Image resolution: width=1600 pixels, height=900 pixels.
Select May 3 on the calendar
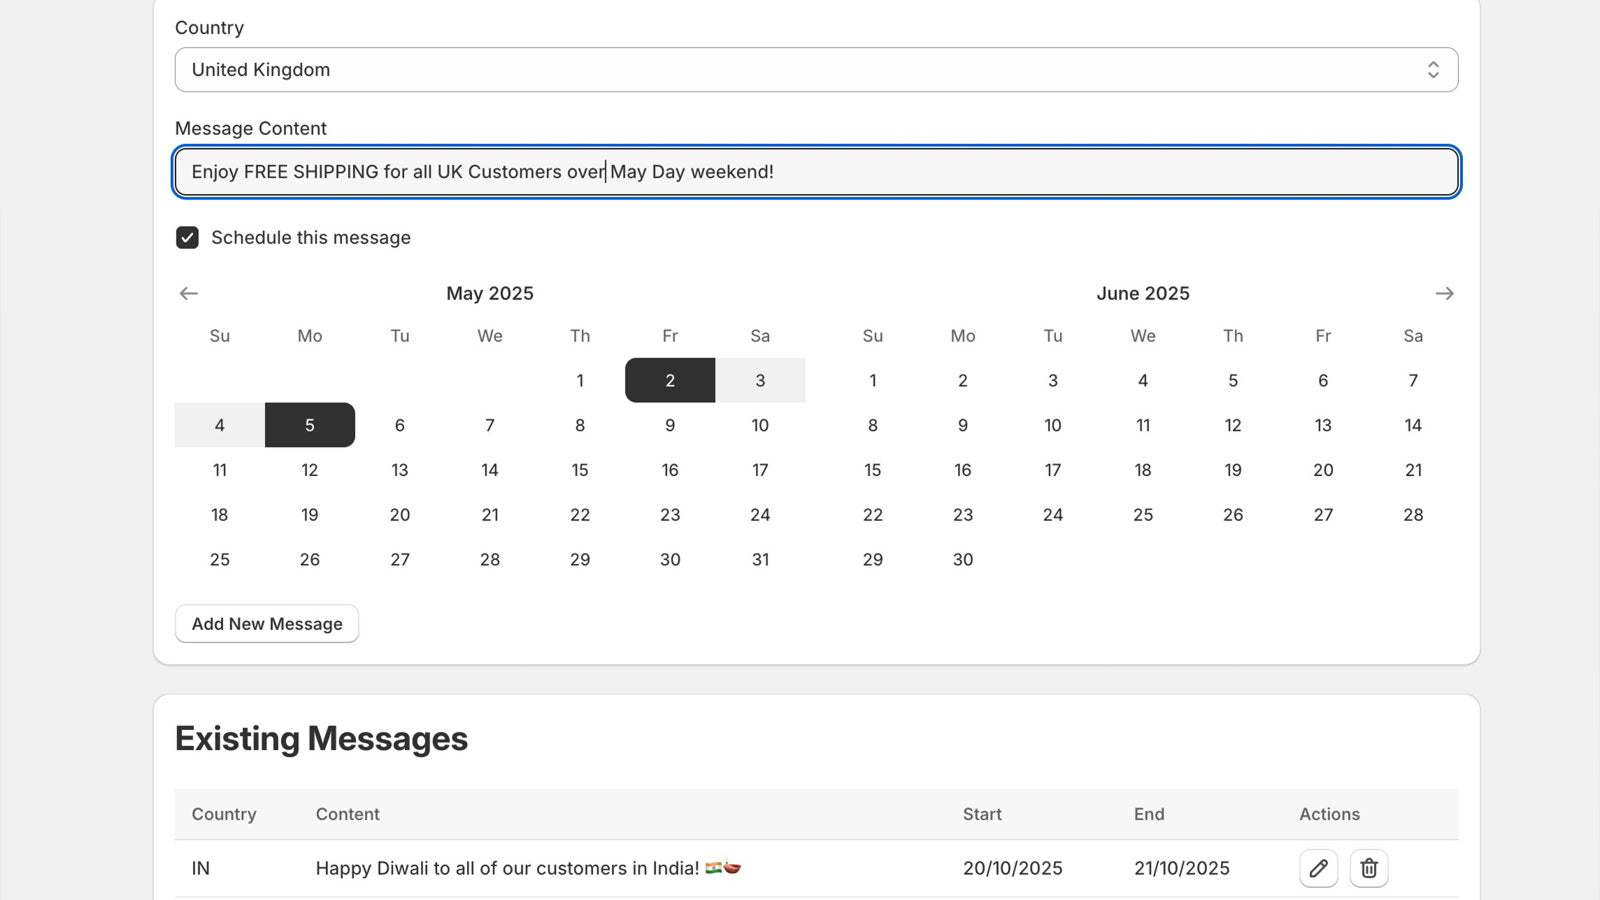point(760,380)
